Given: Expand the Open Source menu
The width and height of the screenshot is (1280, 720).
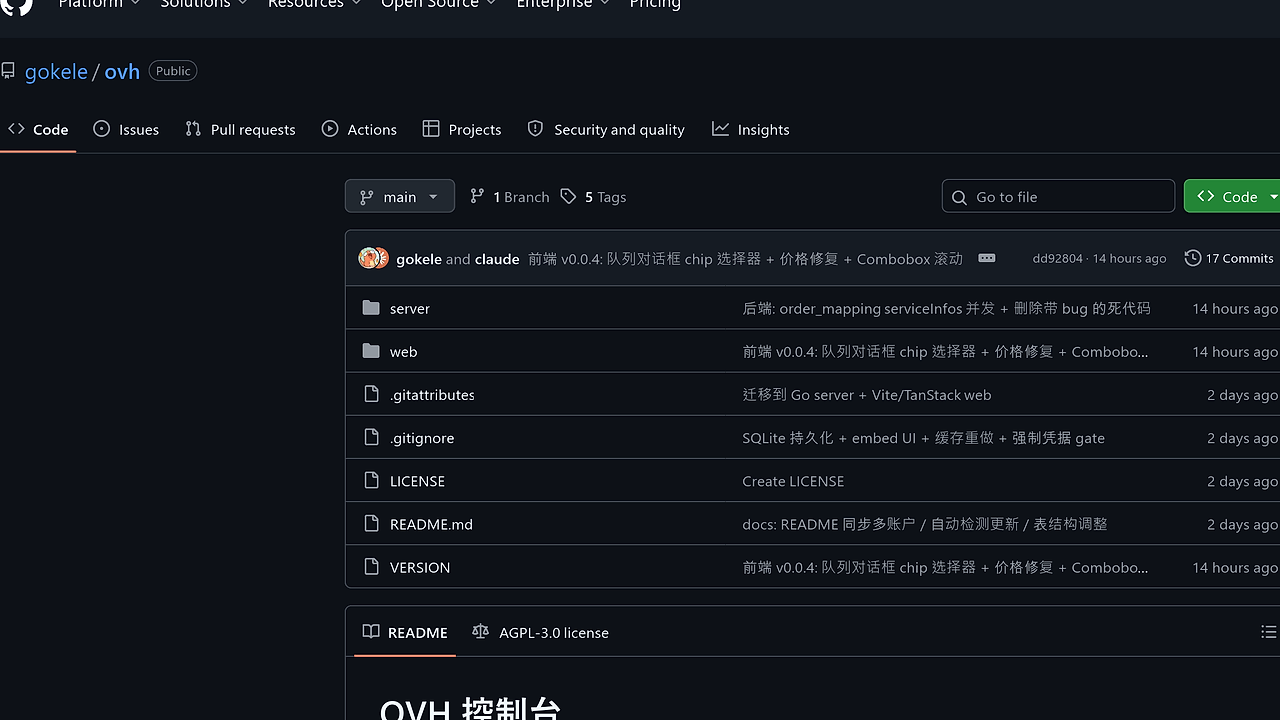Looking at the screenshot, I should point(438,4).
